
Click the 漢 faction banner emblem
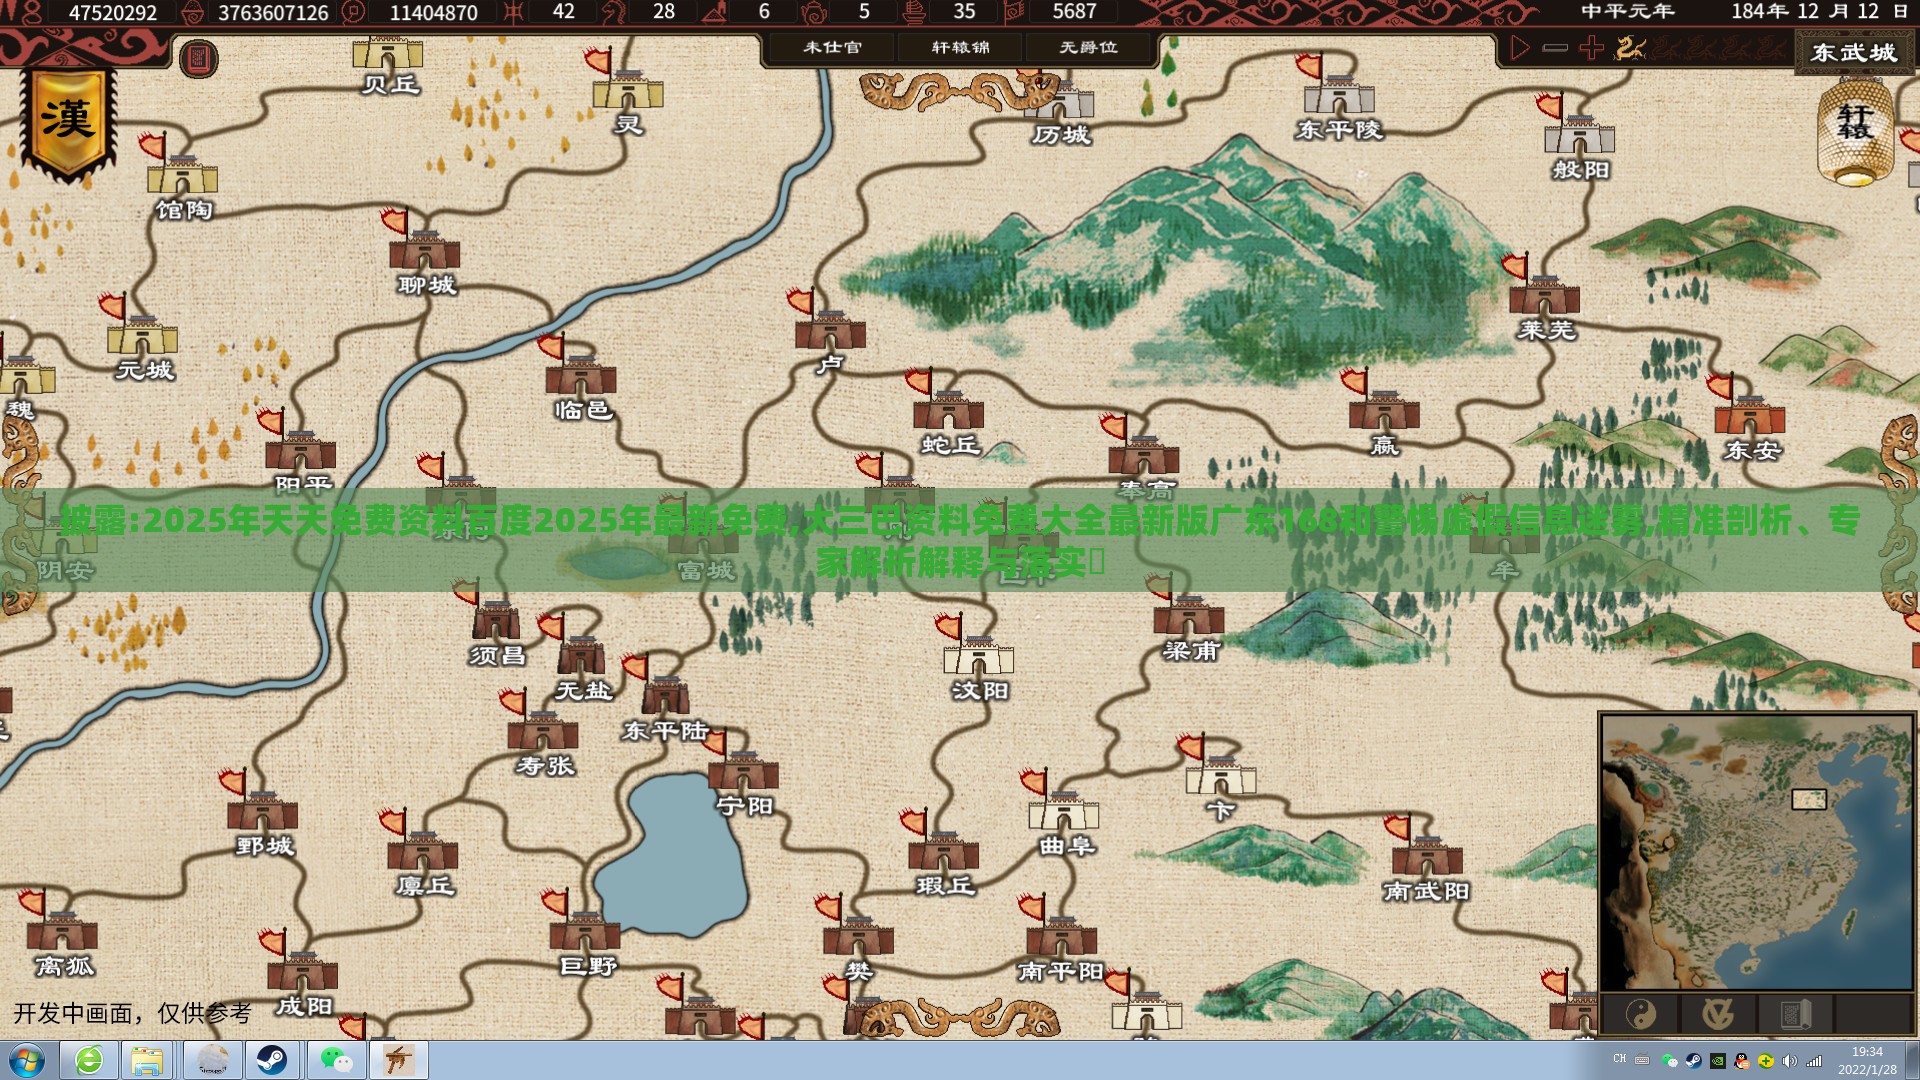(68, 124)
